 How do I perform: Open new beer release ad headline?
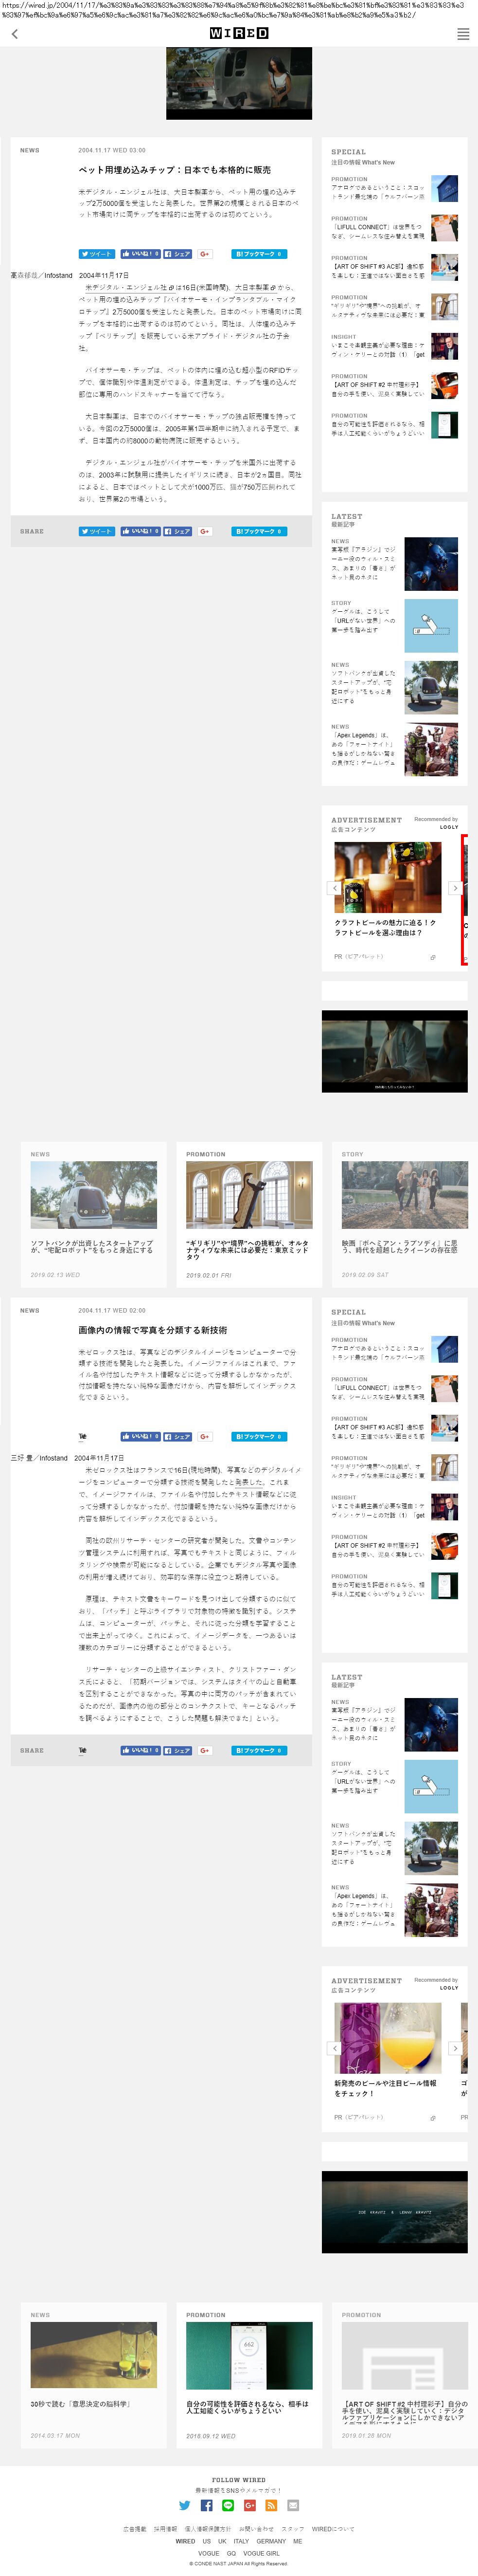(385, 2088)
